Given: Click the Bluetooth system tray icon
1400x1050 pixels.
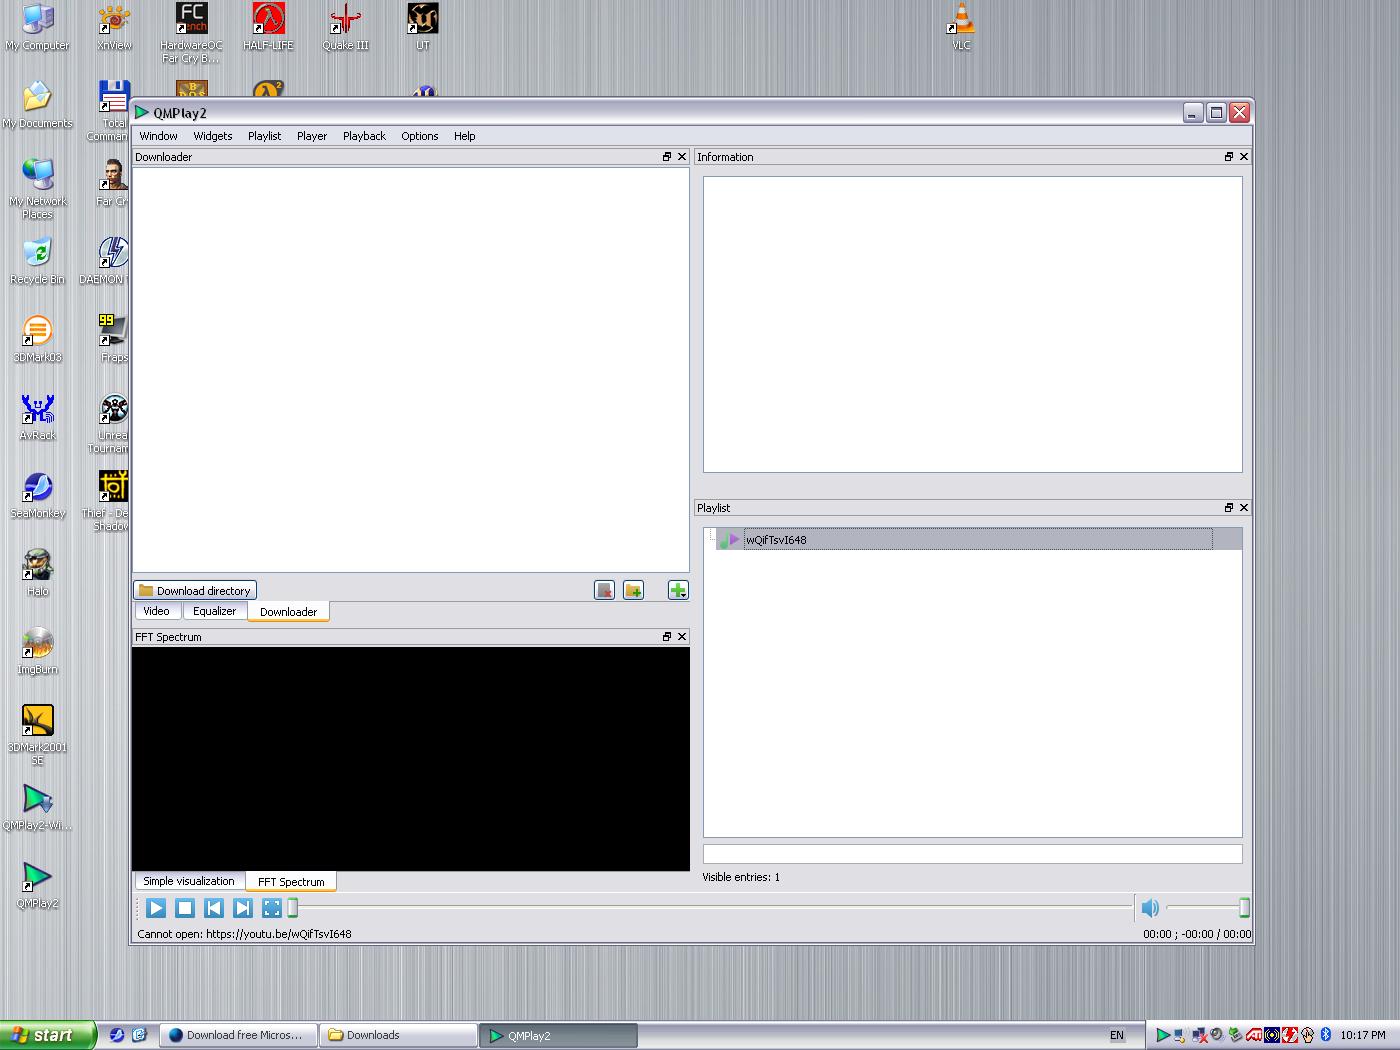Looking at the screenshot, I should [1326, 1035].
